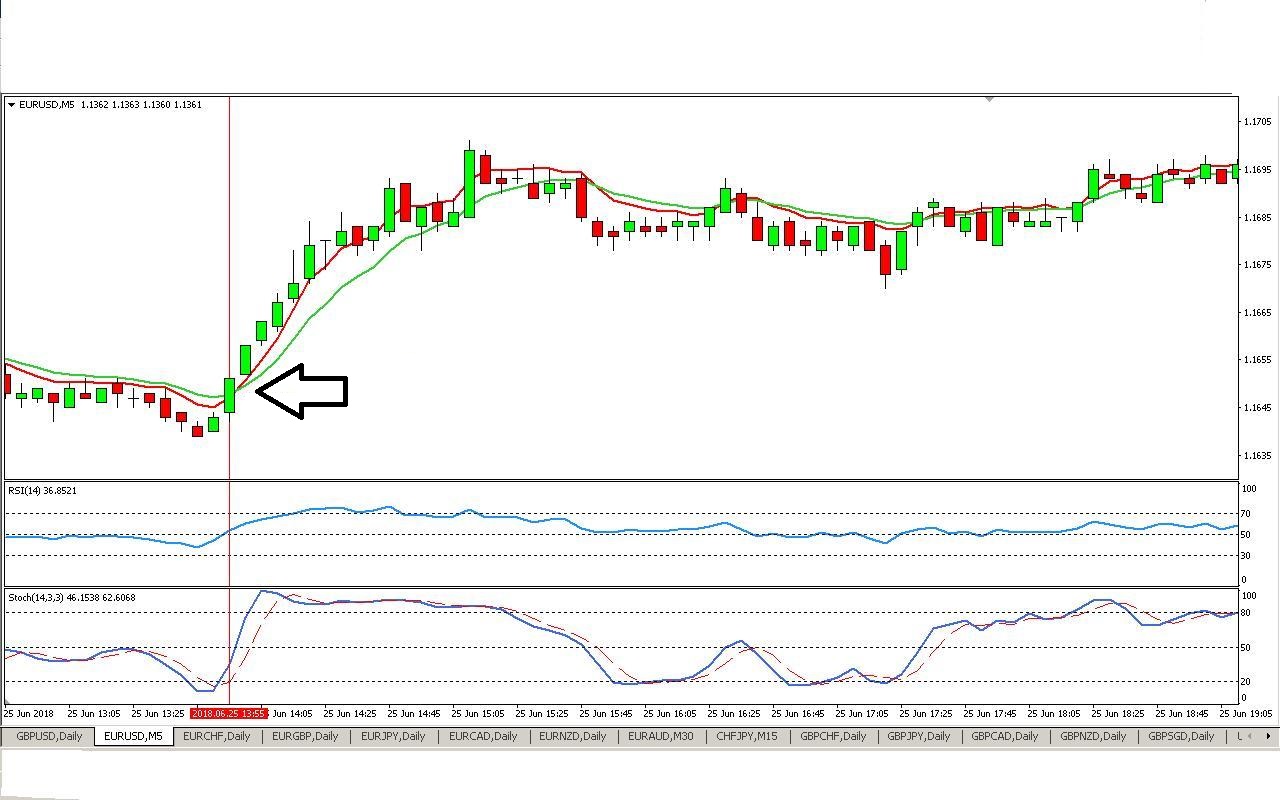Select the red 2018.06.25 13:55 date marker
The height and width of the screenshot is (800, 1280).
[229, 713]
